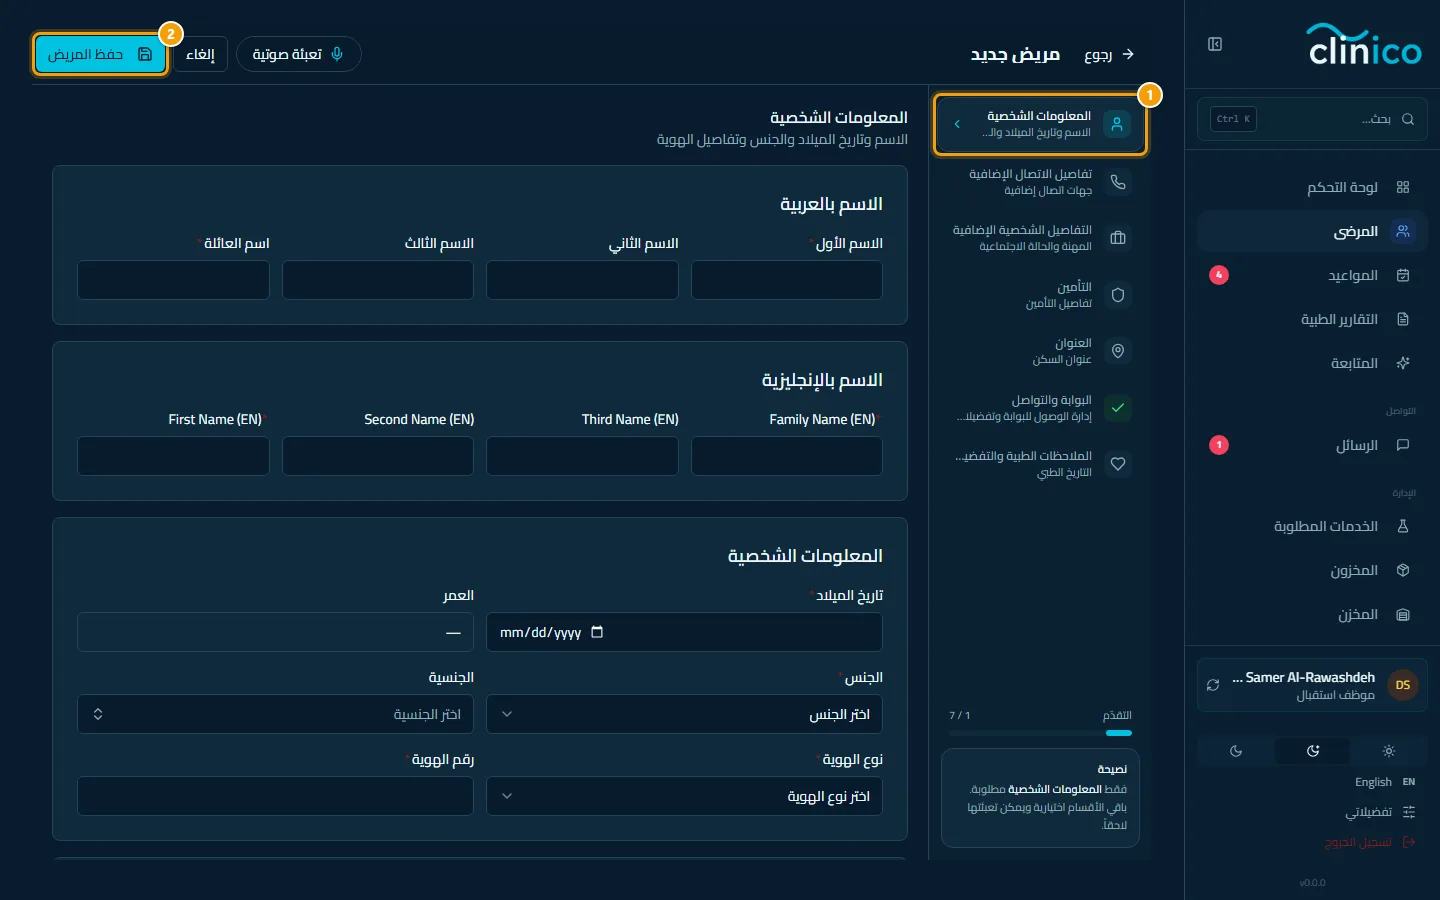Click the المواعيد calendar icon
This screenshot has height=900, width=1440.
1403,275
